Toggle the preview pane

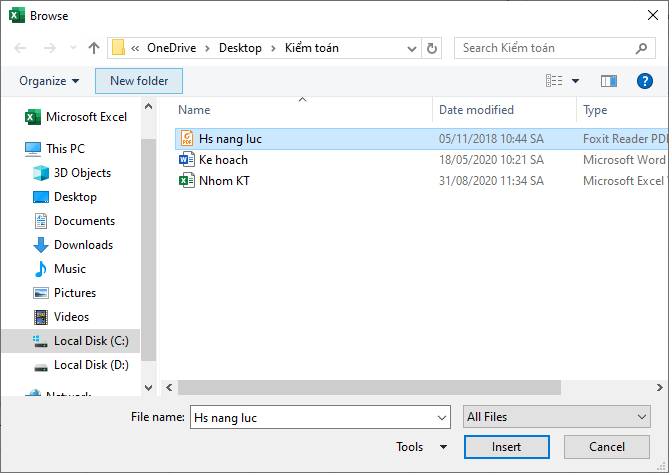coord(609,81)
